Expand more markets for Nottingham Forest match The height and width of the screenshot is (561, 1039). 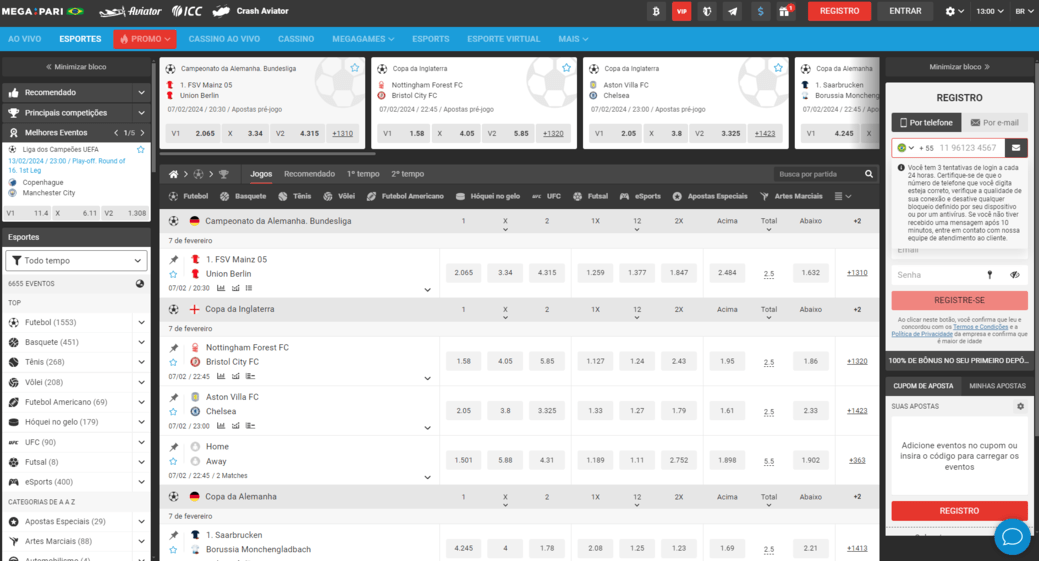pyautogui.click(x=427, y=378)
